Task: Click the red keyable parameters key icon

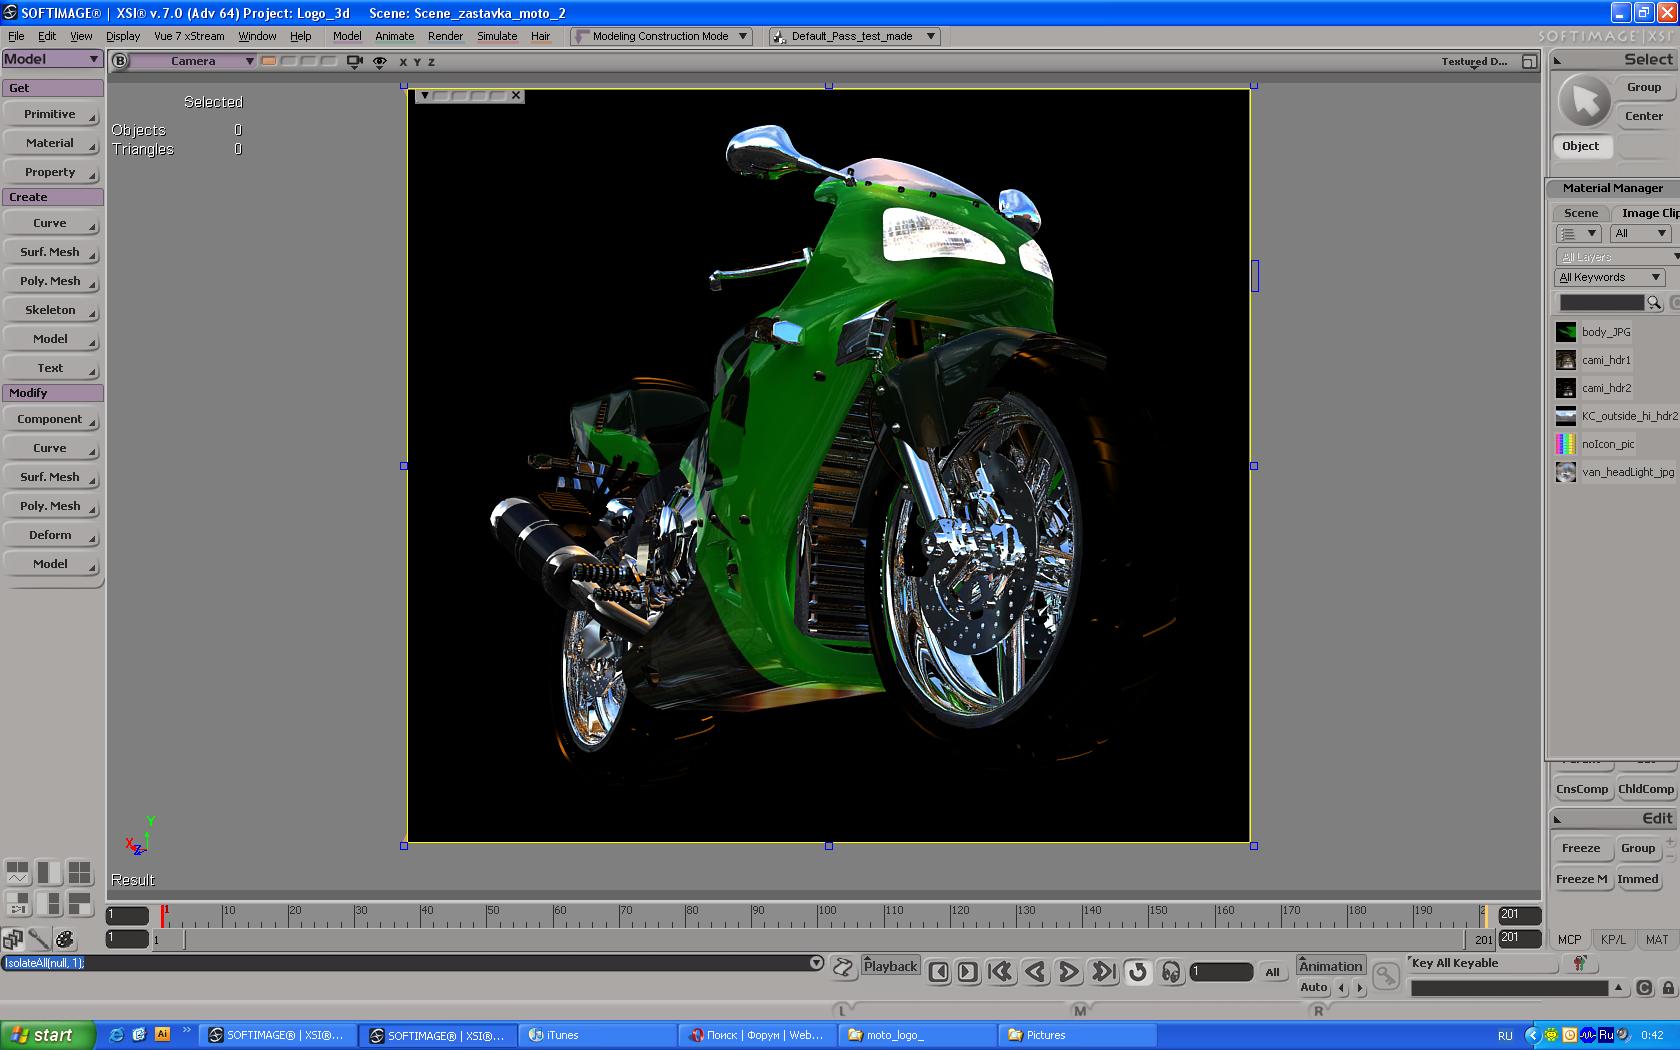Action: point(1580,963)
